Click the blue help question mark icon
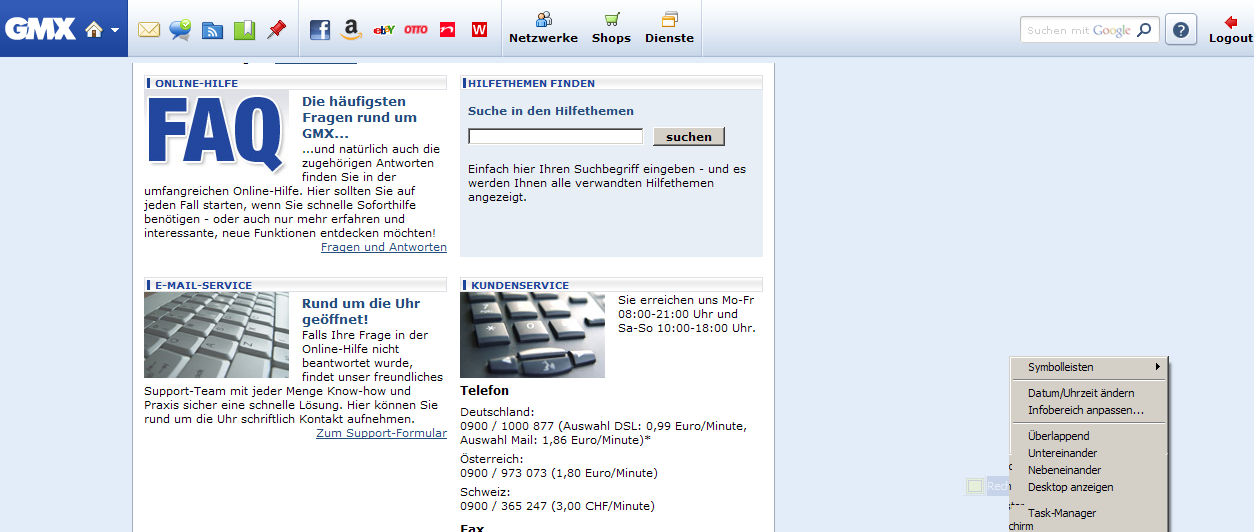1254x532 pixels. coord(1181,30)
